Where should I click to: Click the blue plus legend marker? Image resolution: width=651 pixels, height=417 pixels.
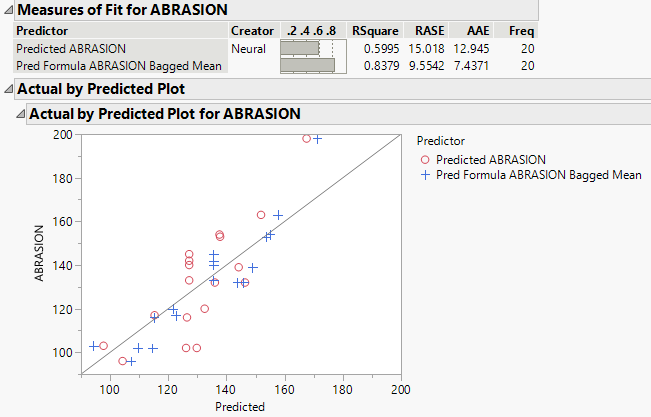pos(425,174)
